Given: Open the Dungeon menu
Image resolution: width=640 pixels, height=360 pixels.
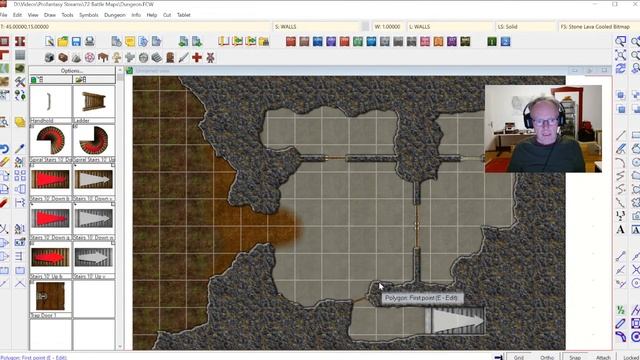Looking at the screenshot, I should pyautogui.click(x=115, y=15).
